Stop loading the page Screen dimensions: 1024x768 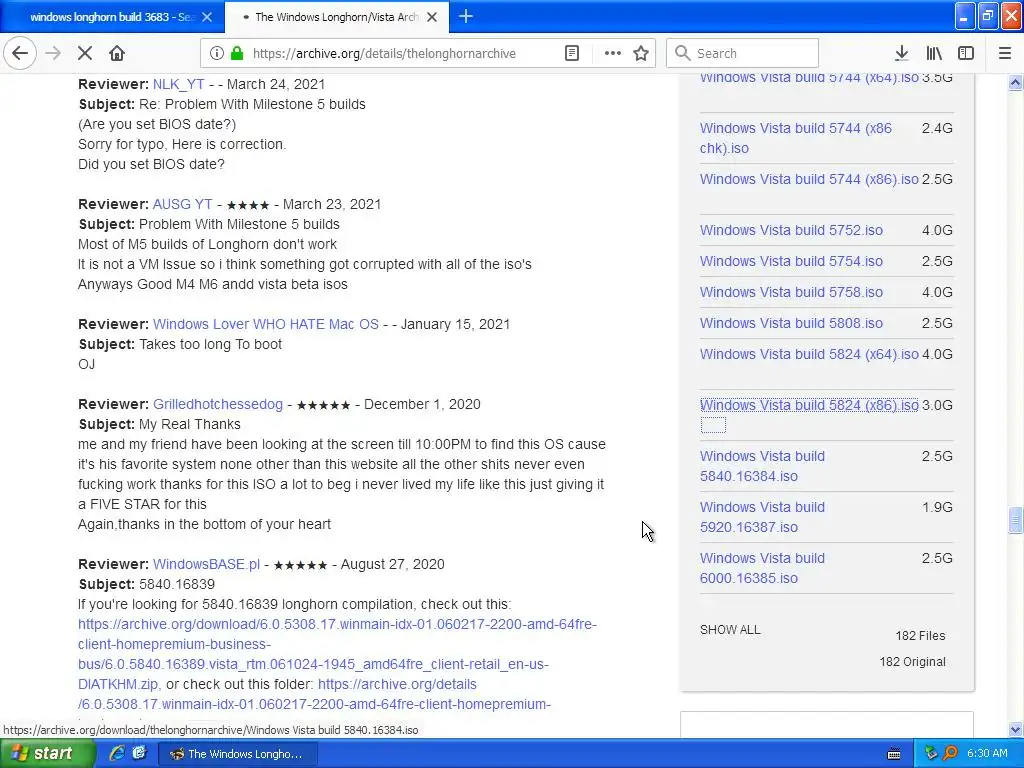(85, 53)
